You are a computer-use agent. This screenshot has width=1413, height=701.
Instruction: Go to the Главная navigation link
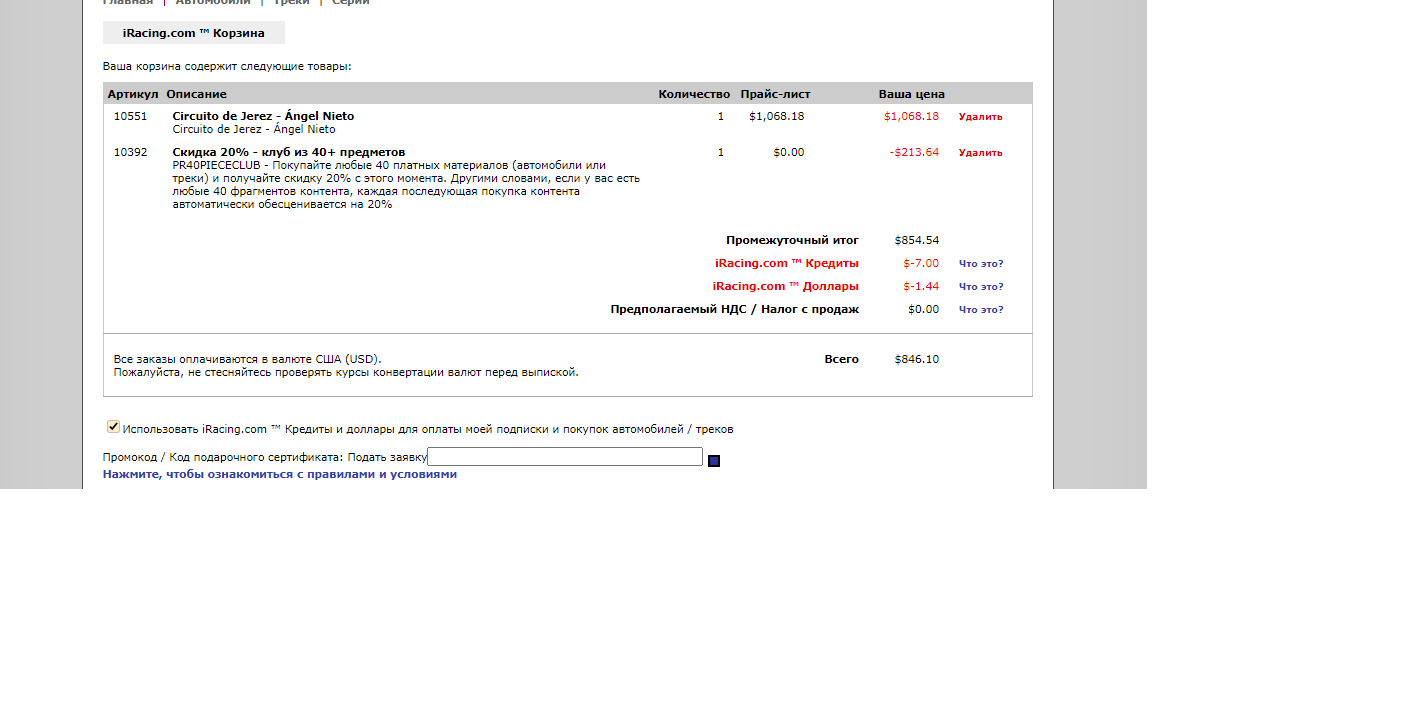pyautogui.click(x=127, y=2)
